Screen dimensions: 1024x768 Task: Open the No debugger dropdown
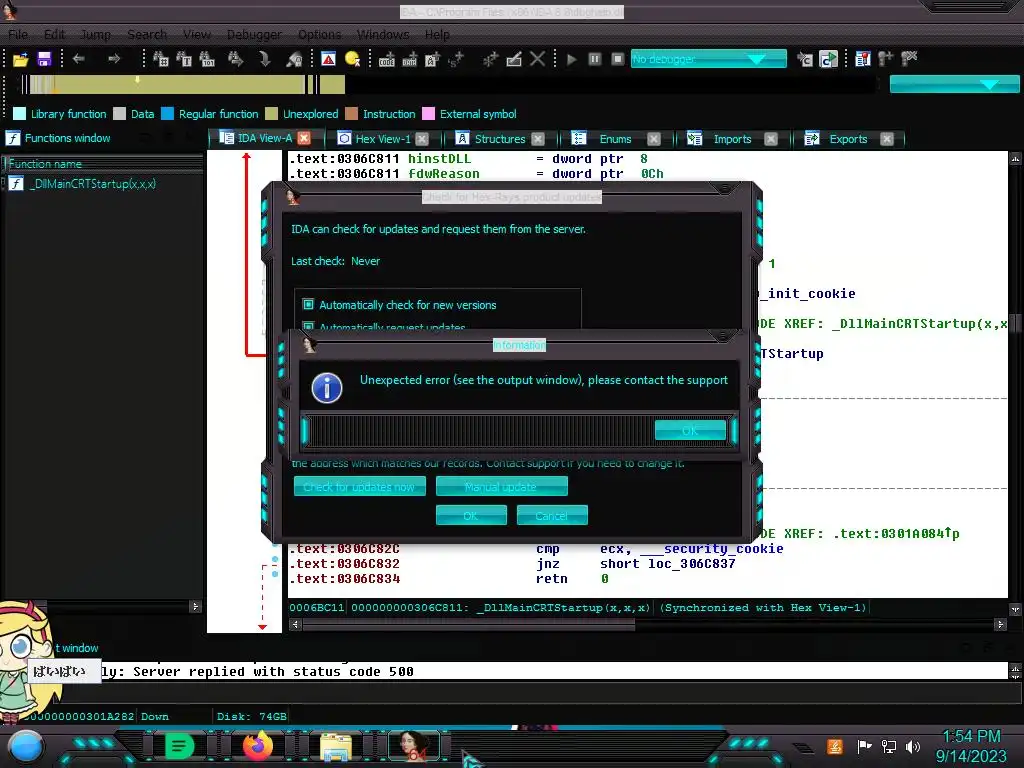click(709, 59)
